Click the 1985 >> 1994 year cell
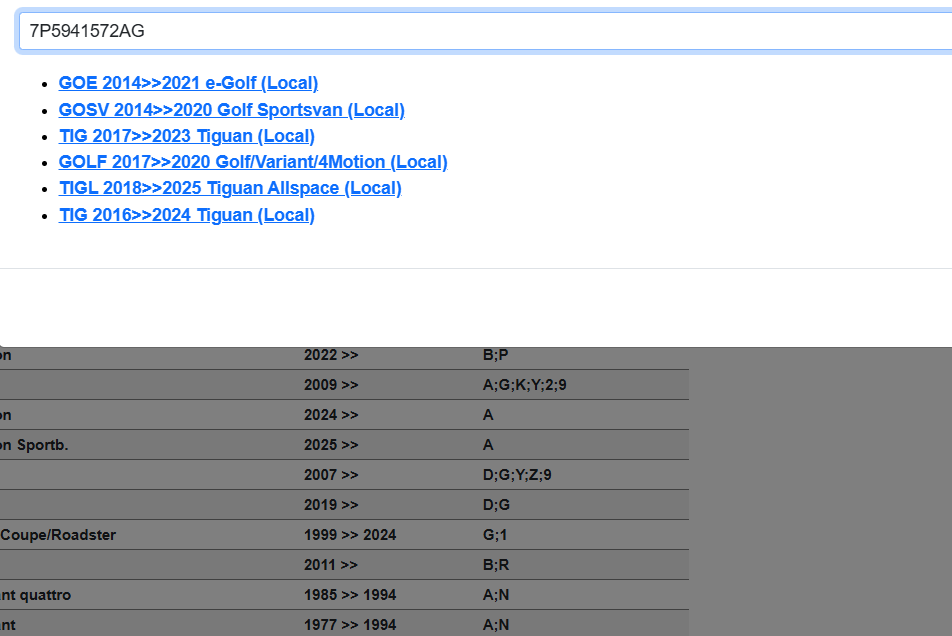Image resolution: width=952 pixels, height=636 pixels. (350, 595)
